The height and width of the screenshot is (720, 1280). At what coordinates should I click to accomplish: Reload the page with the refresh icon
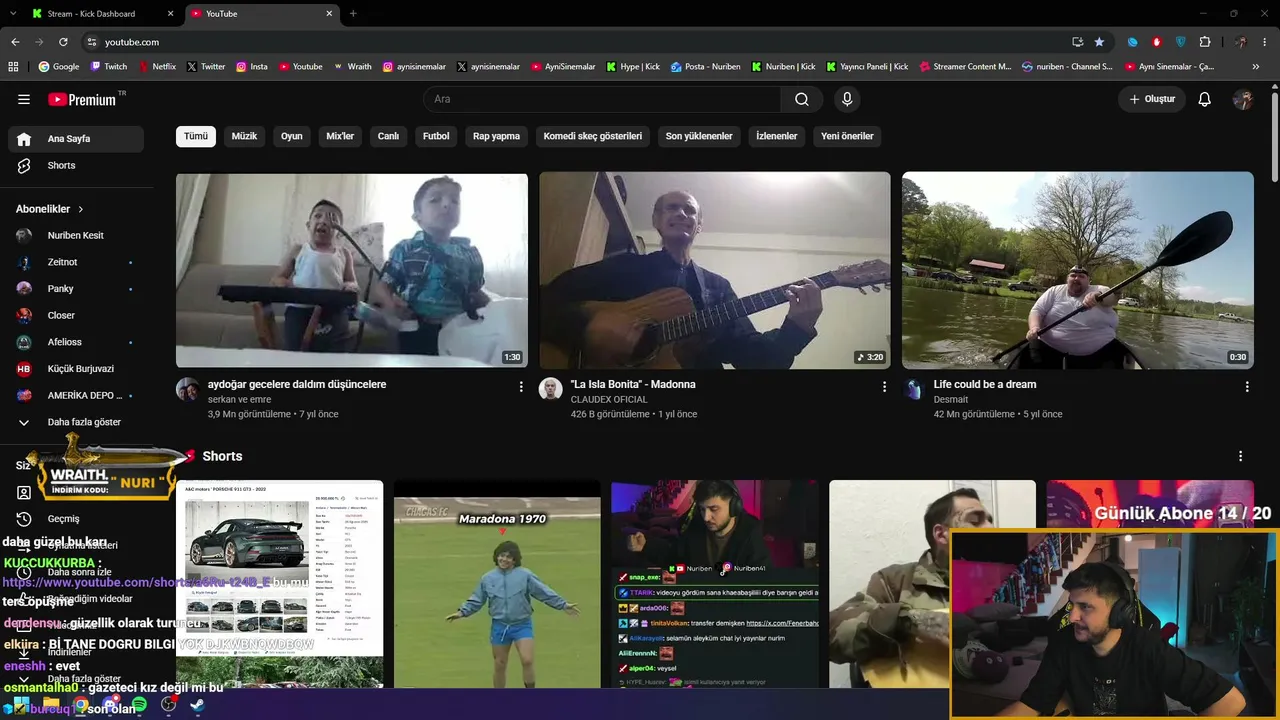(x=63, y=42)
